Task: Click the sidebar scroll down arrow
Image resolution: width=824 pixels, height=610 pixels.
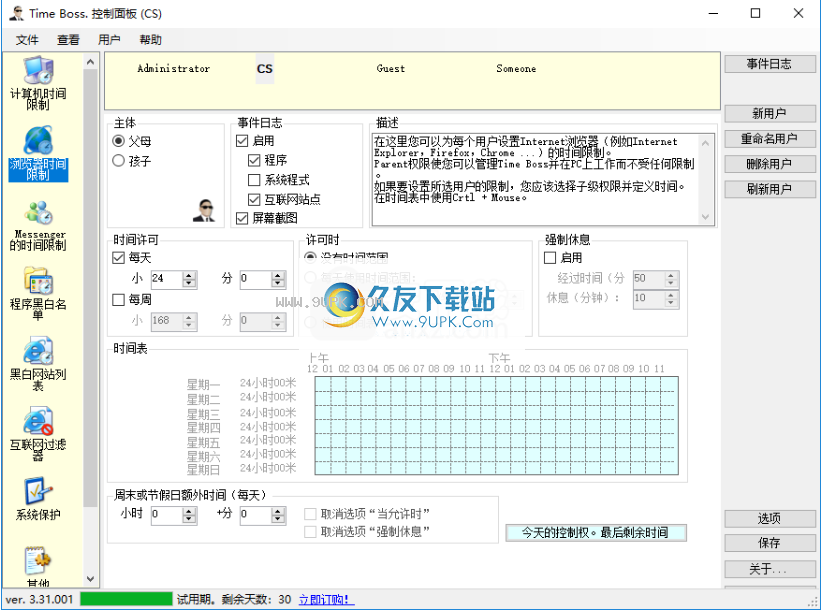Action: pos(90,579)
